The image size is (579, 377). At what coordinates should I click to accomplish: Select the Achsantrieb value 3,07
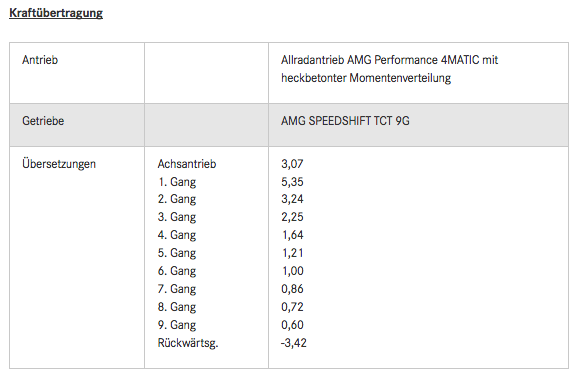tap(292, 164)
